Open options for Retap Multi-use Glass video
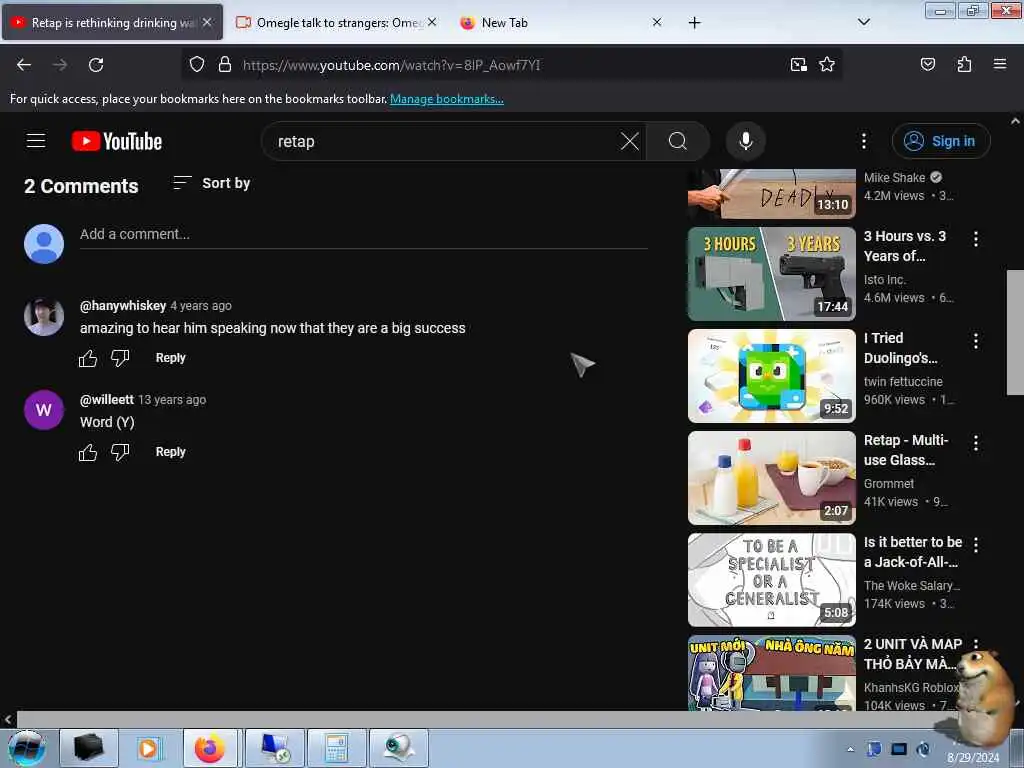Viewport: 1024px width, 768px height. click(x=976, y=443)
